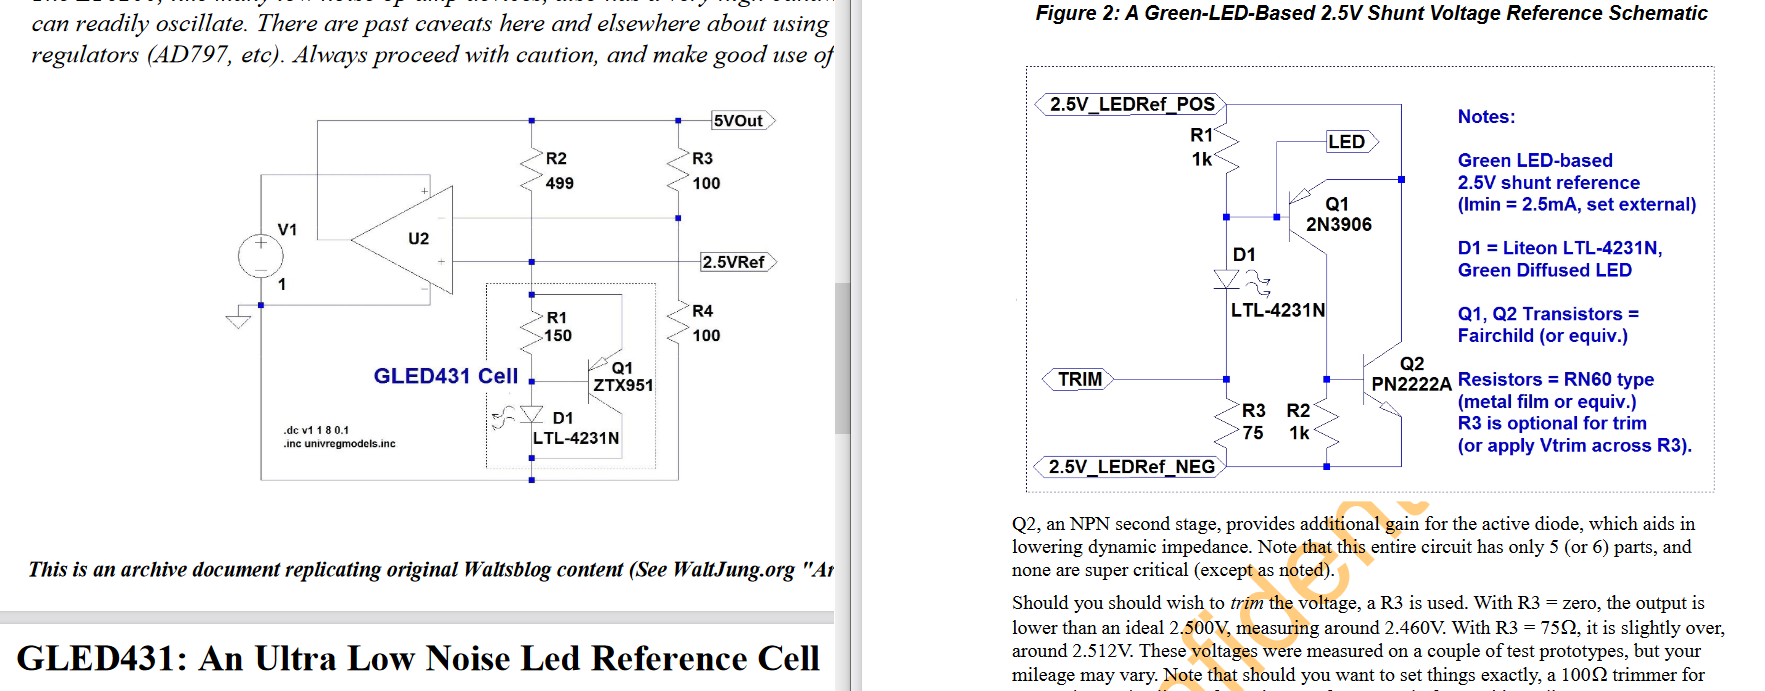The width and height of the screenshot is (1765, 691).
Task: Click the voltage source circle symbol V1
Action: (x=260, y=257)
